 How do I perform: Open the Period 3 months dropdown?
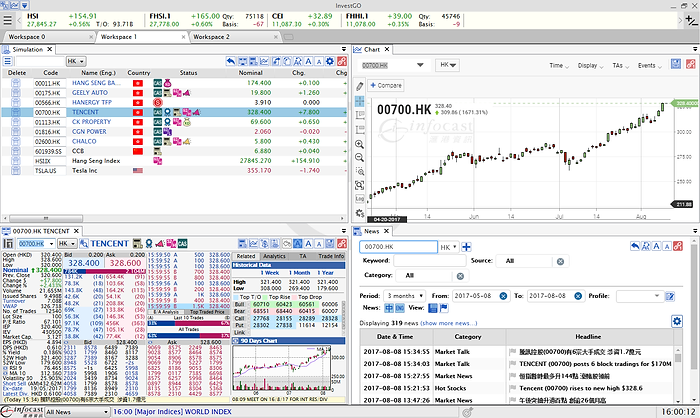(404, 296)
